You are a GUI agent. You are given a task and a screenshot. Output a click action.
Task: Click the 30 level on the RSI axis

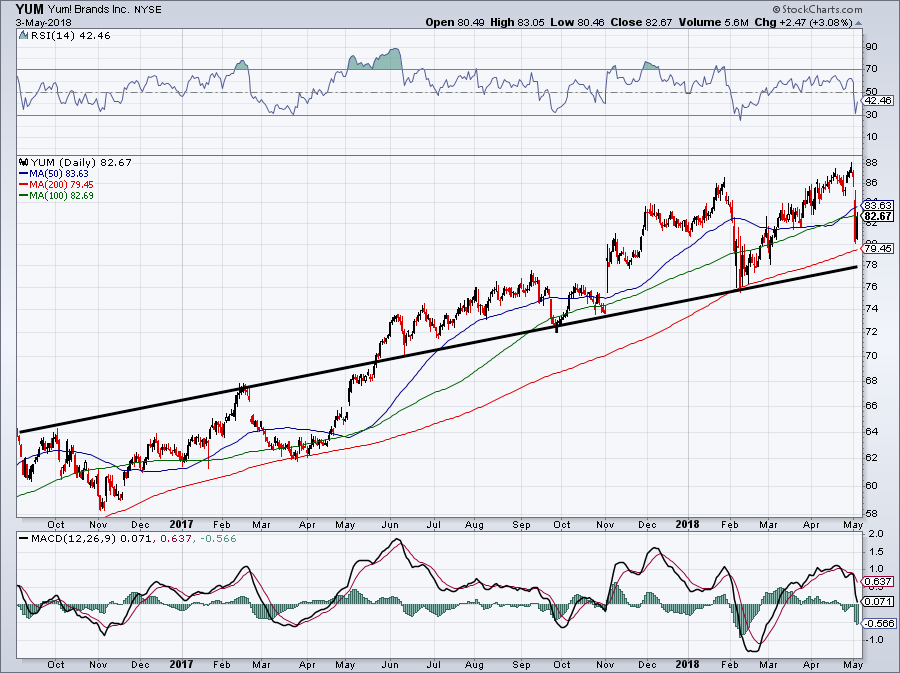(871, 114)
